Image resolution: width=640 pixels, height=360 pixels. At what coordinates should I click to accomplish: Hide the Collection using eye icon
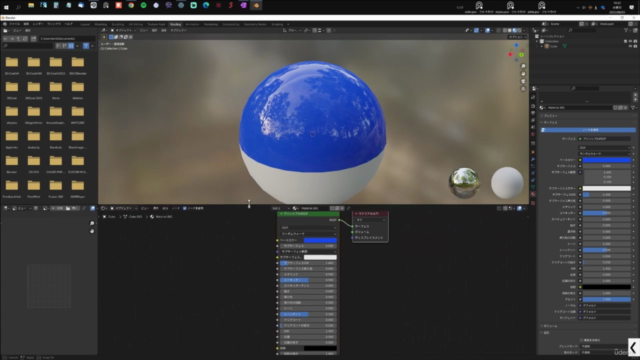click(x=630, y=41)
